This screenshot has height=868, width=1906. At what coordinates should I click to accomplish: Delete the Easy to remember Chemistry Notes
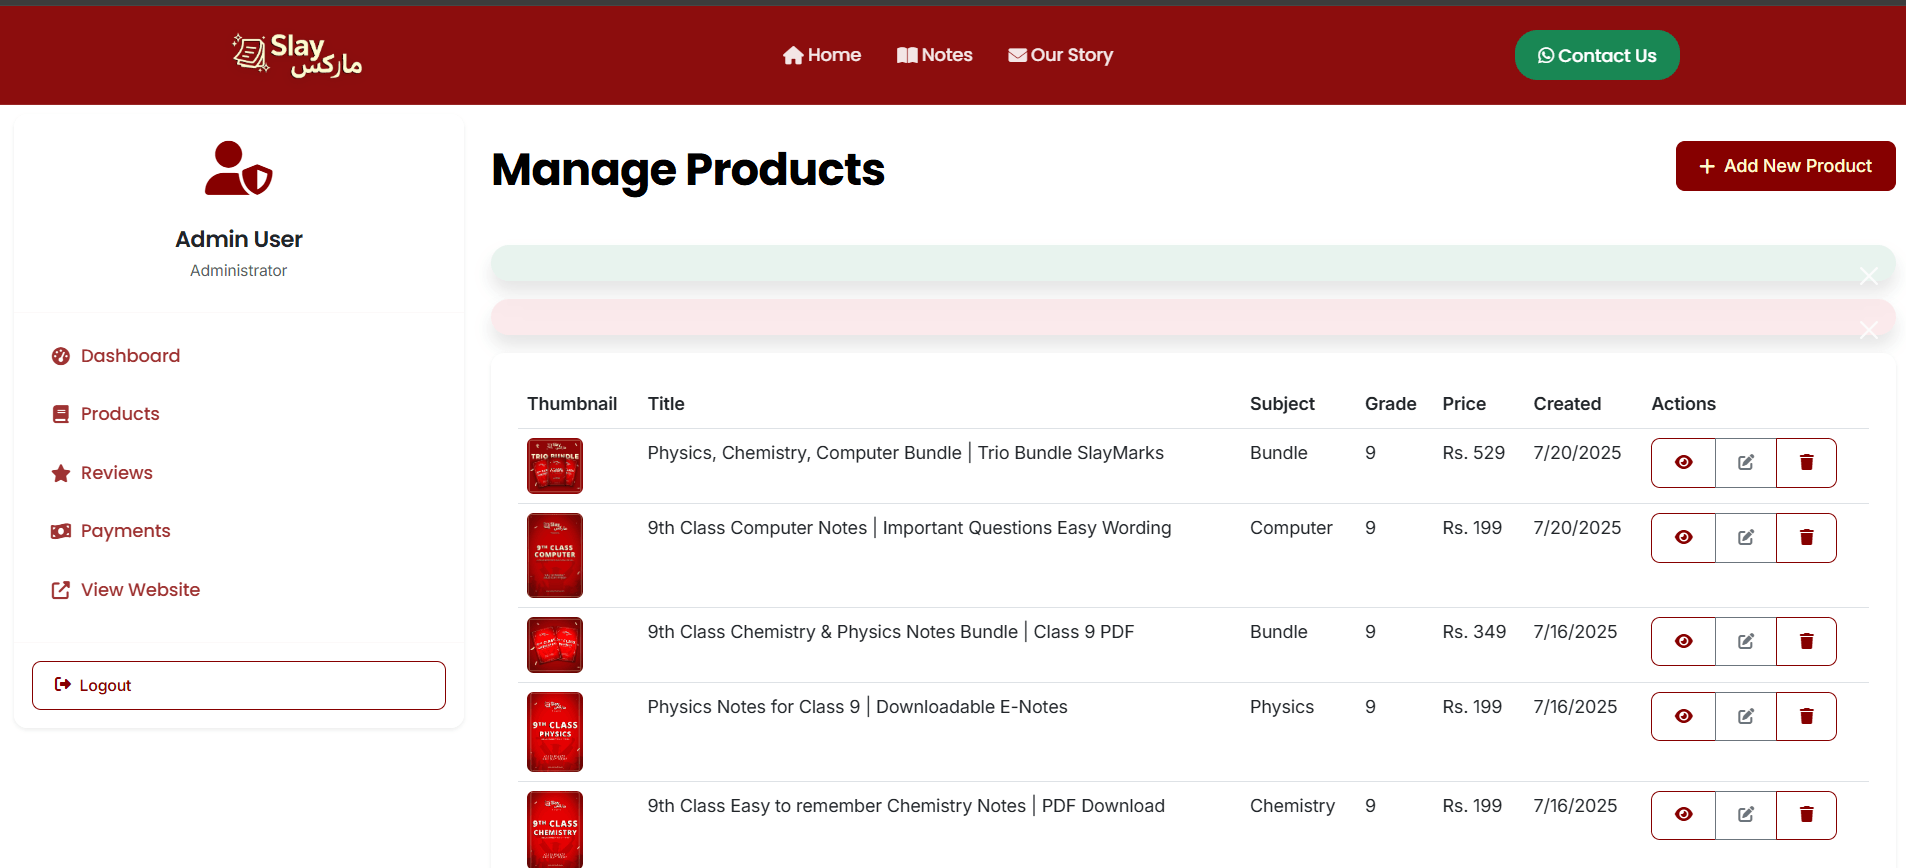[1806, 815]
